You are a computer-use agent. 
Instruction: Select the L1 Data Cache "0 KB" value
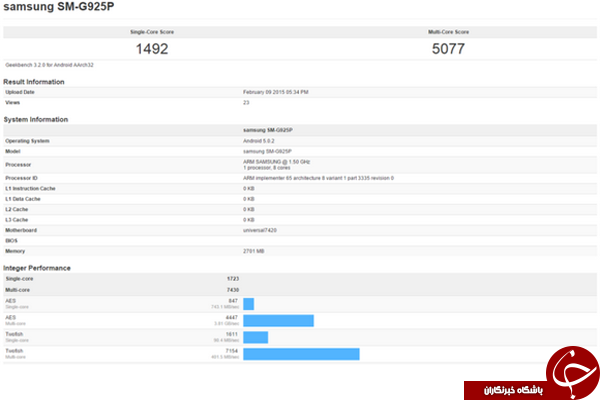point(249,199)
